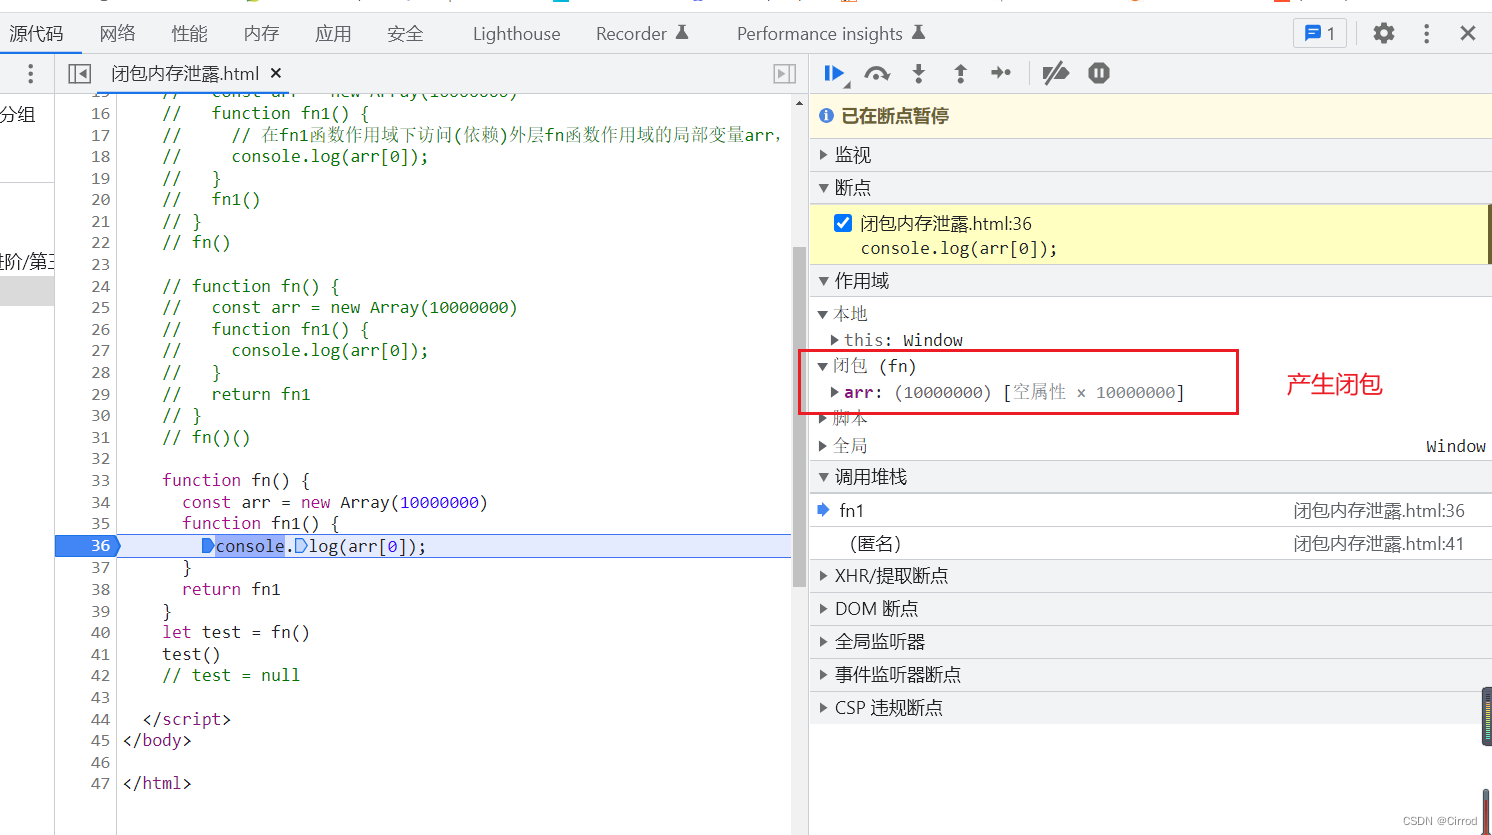Switch to the 应用 tab

[x=333, y=33]
